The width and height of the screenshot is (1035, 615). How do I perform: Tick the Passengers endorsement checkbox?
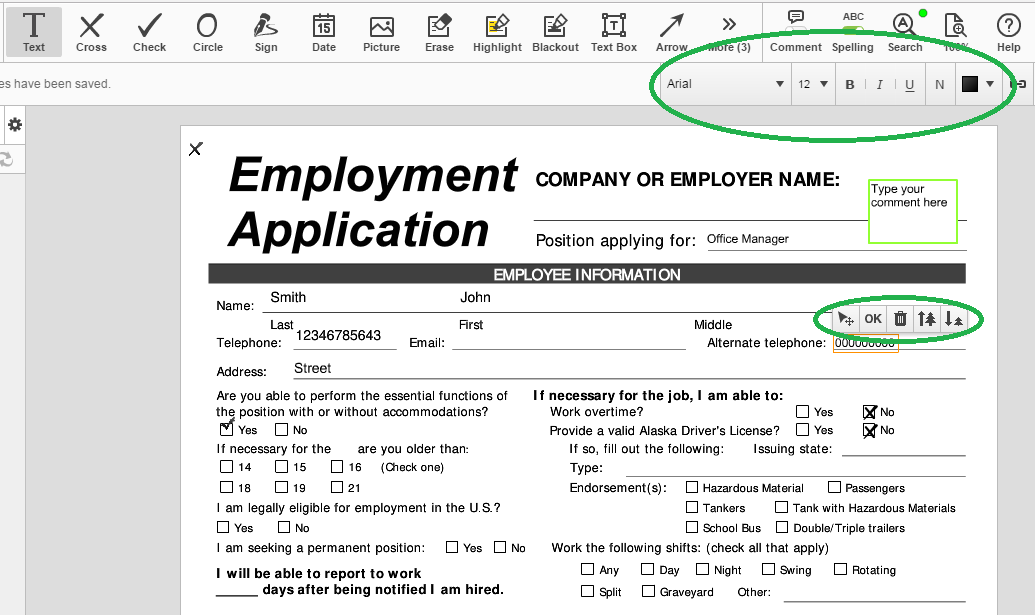(x=834, y=487)
